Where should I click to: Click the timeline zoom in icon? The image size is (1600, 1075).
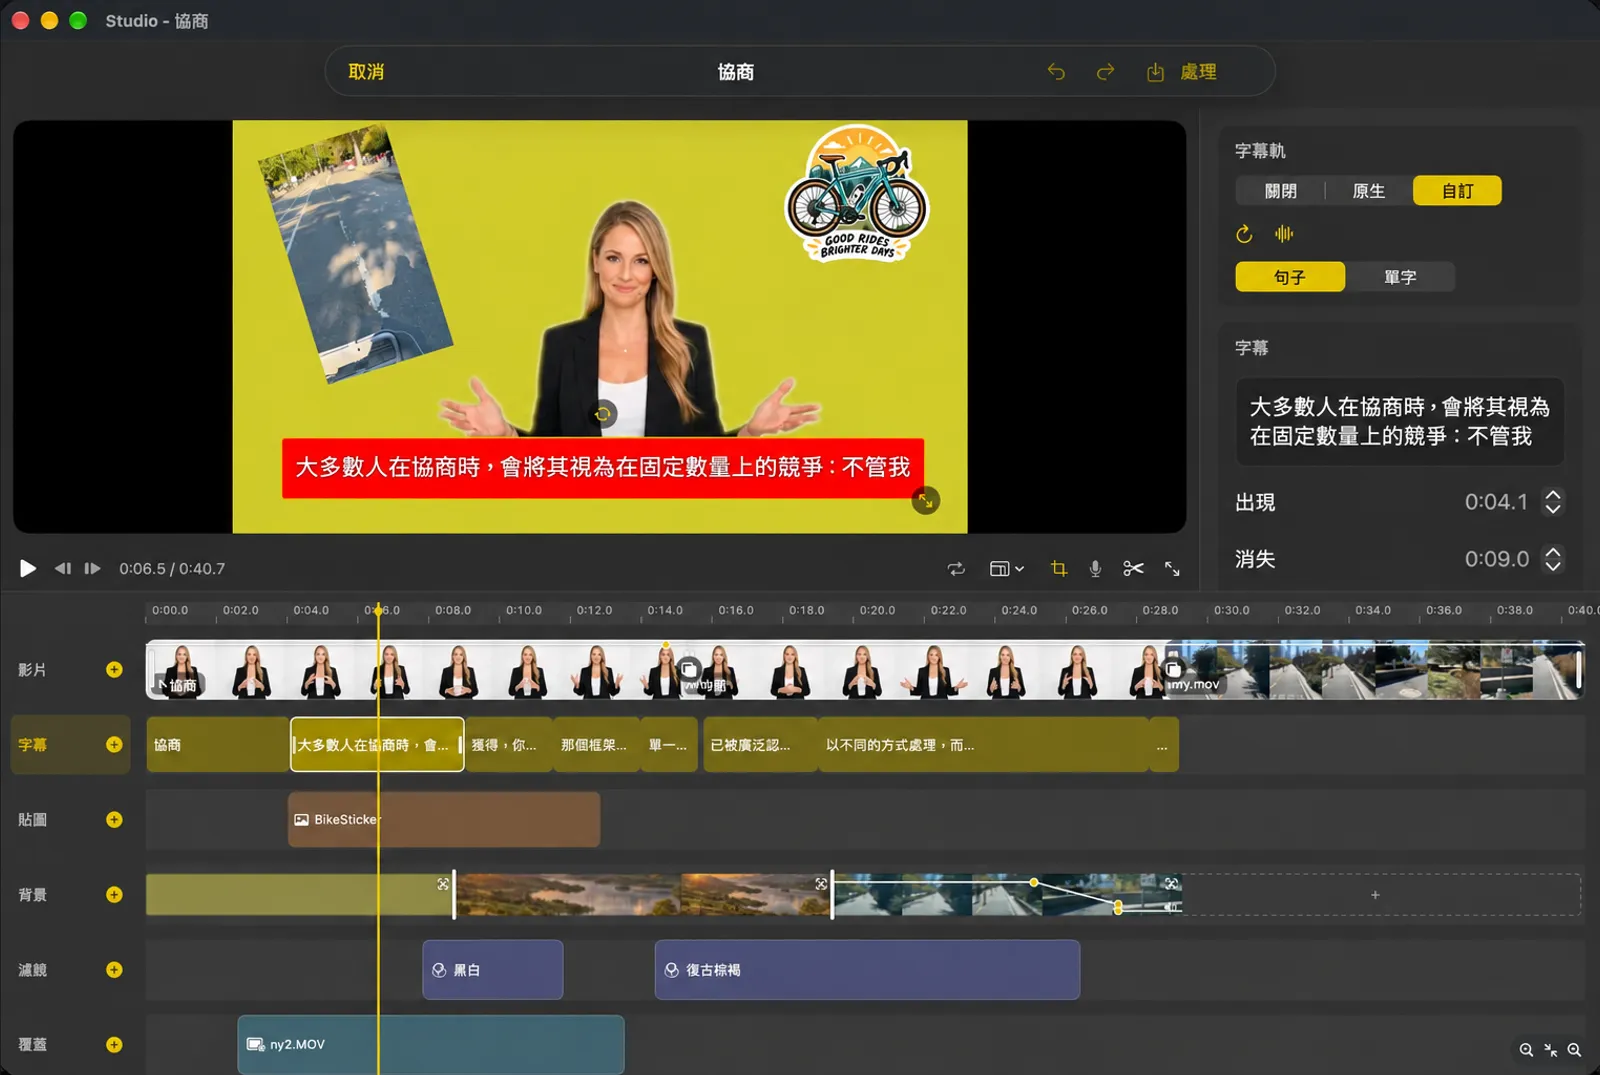point(1574,1050)
